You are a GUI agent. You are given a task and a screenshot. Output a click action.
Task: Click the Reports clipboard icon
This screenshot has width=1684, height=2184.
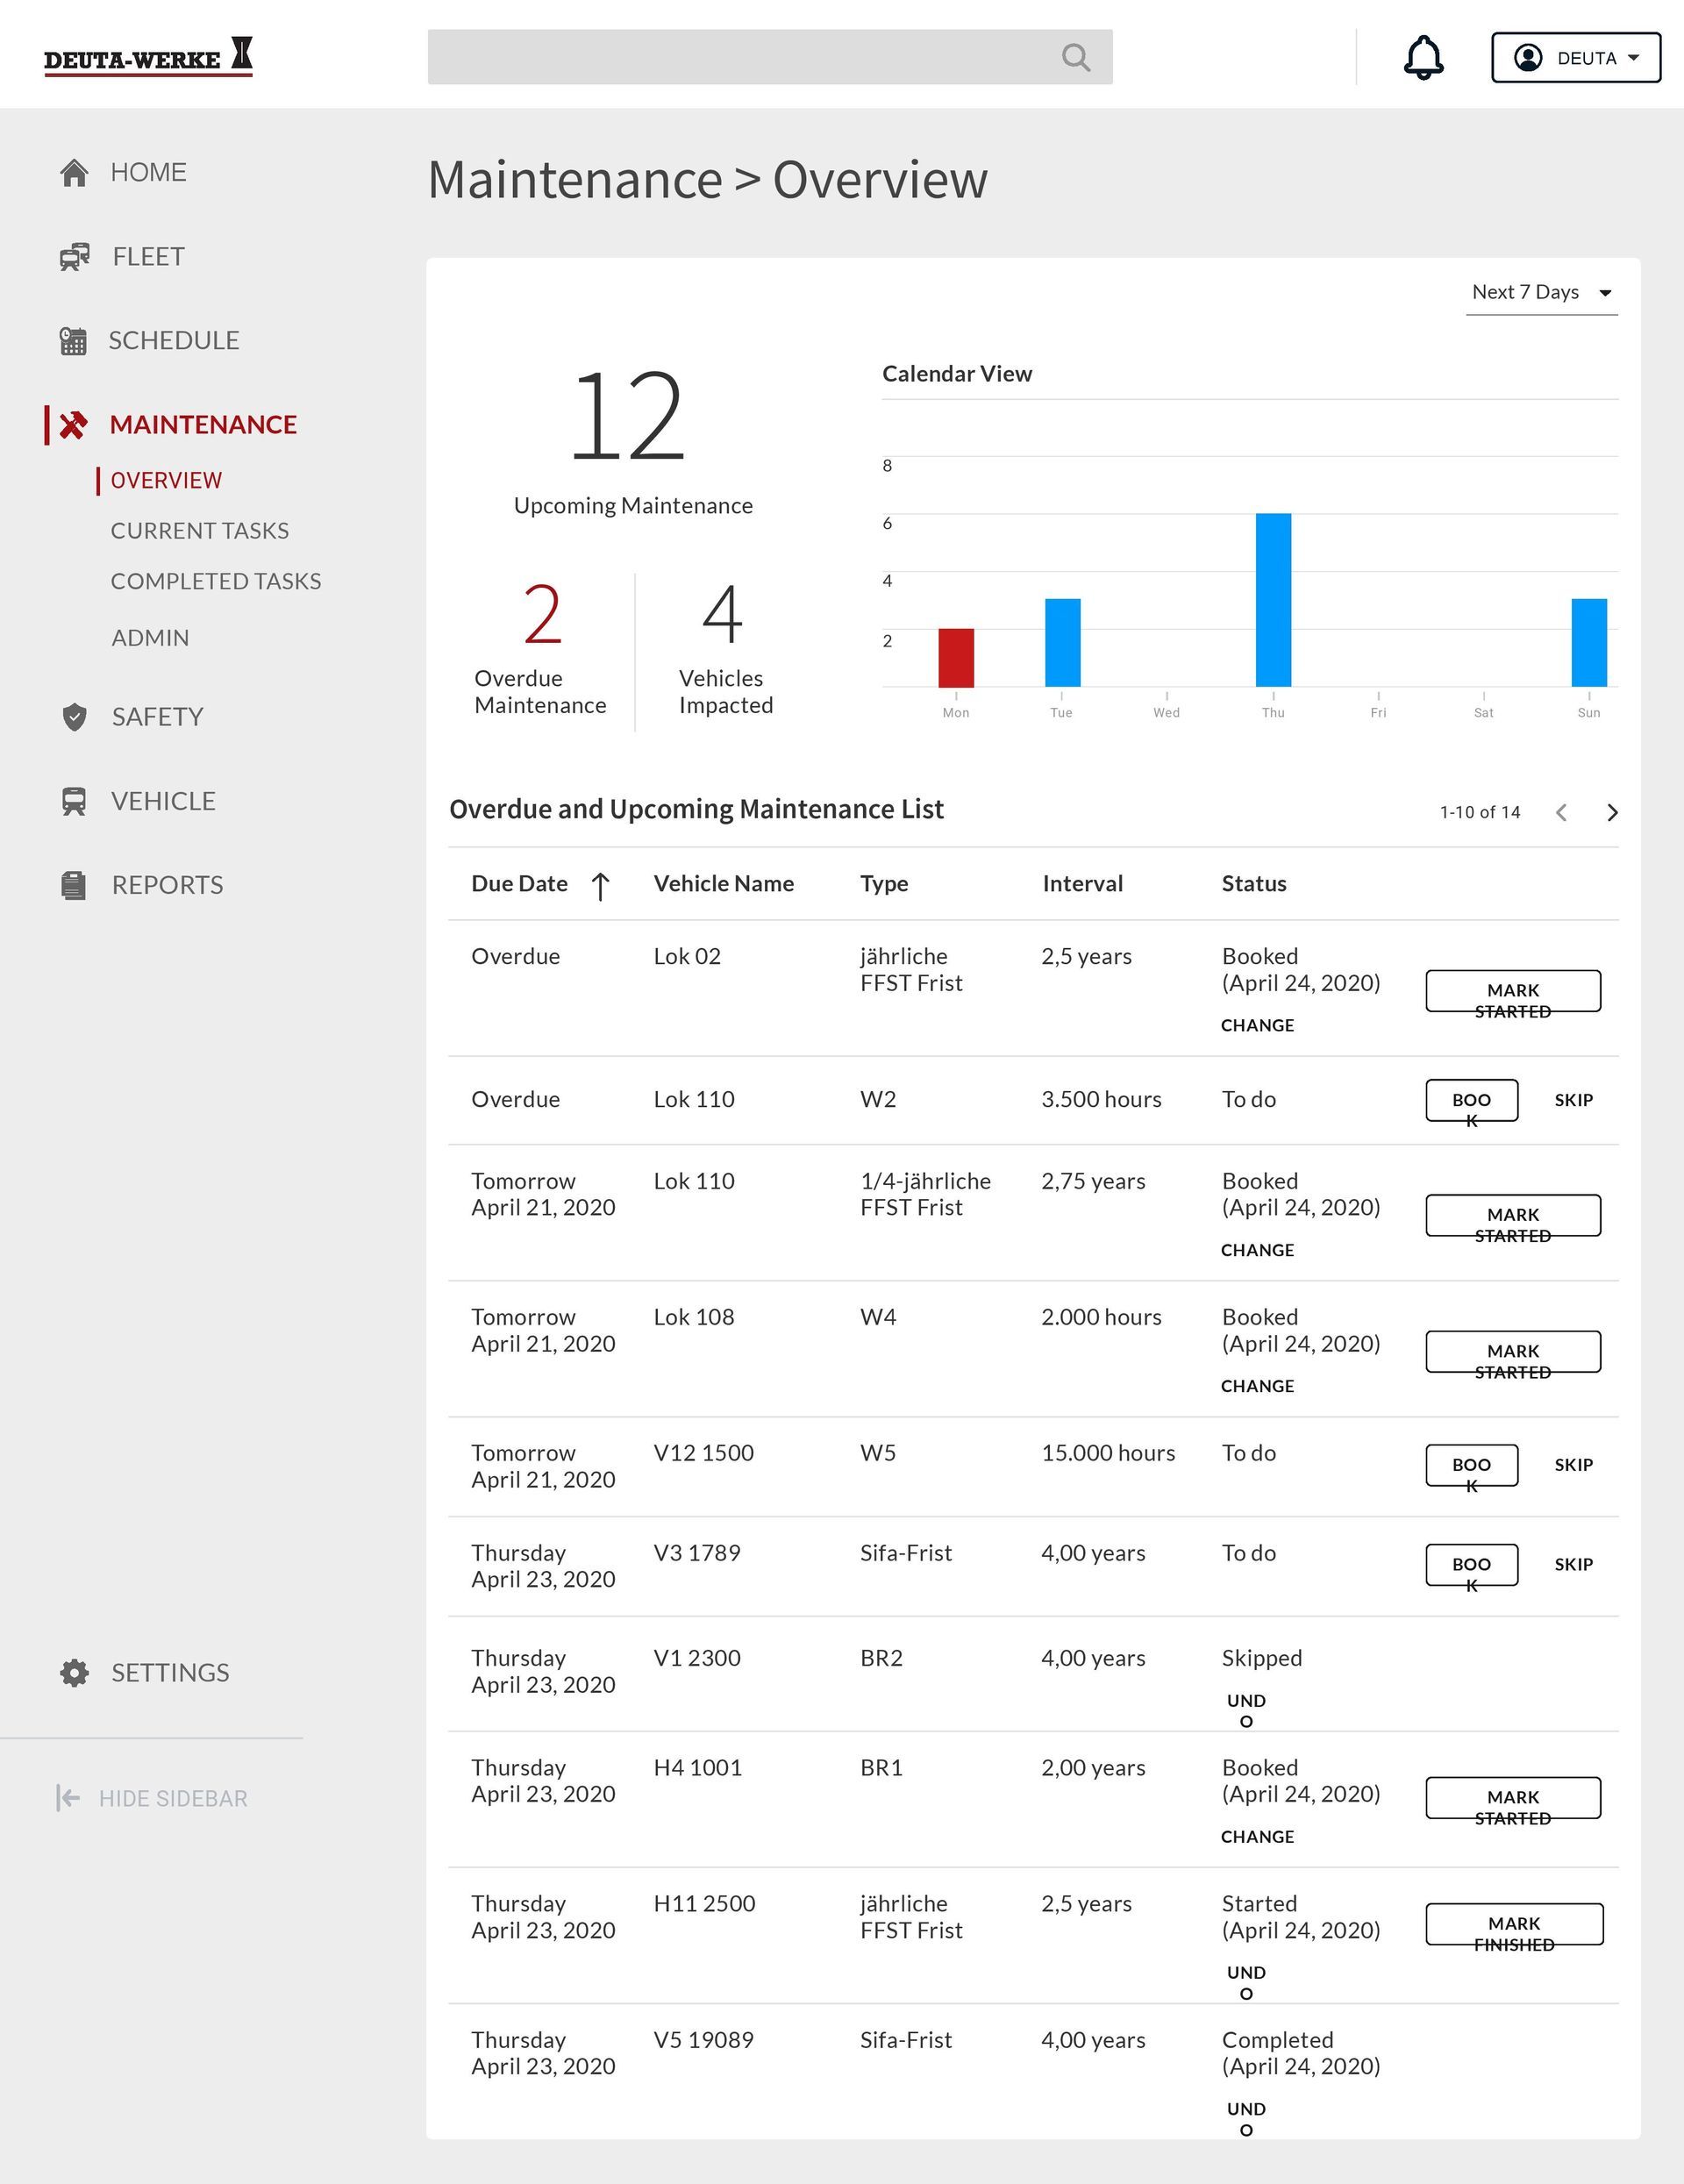(73, 885)
